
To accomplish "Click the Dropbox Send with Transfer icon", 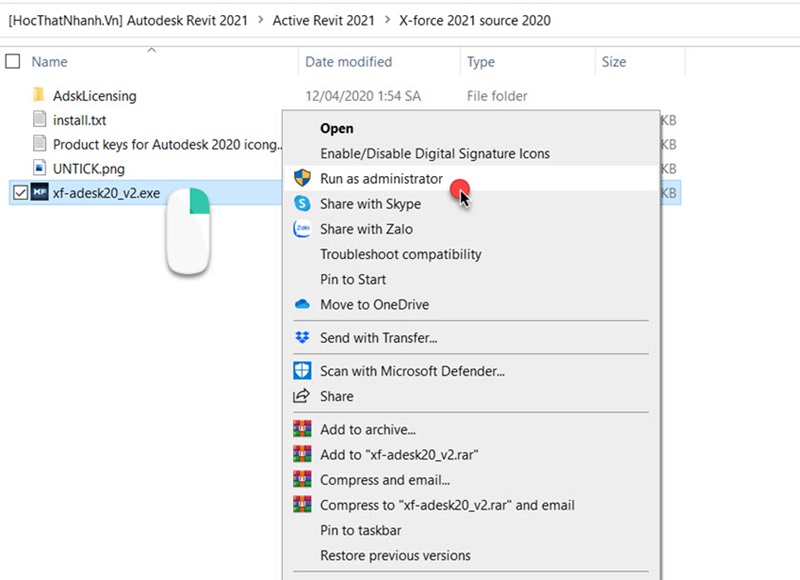I will 302,338.
